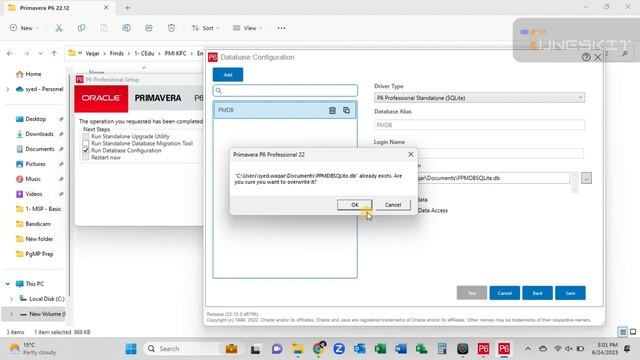Expand the syed - Personal OneDrive node
Image resolution: width=640 pixels, height=360 pixels.
pyautogui.click(x=8, y=89)
